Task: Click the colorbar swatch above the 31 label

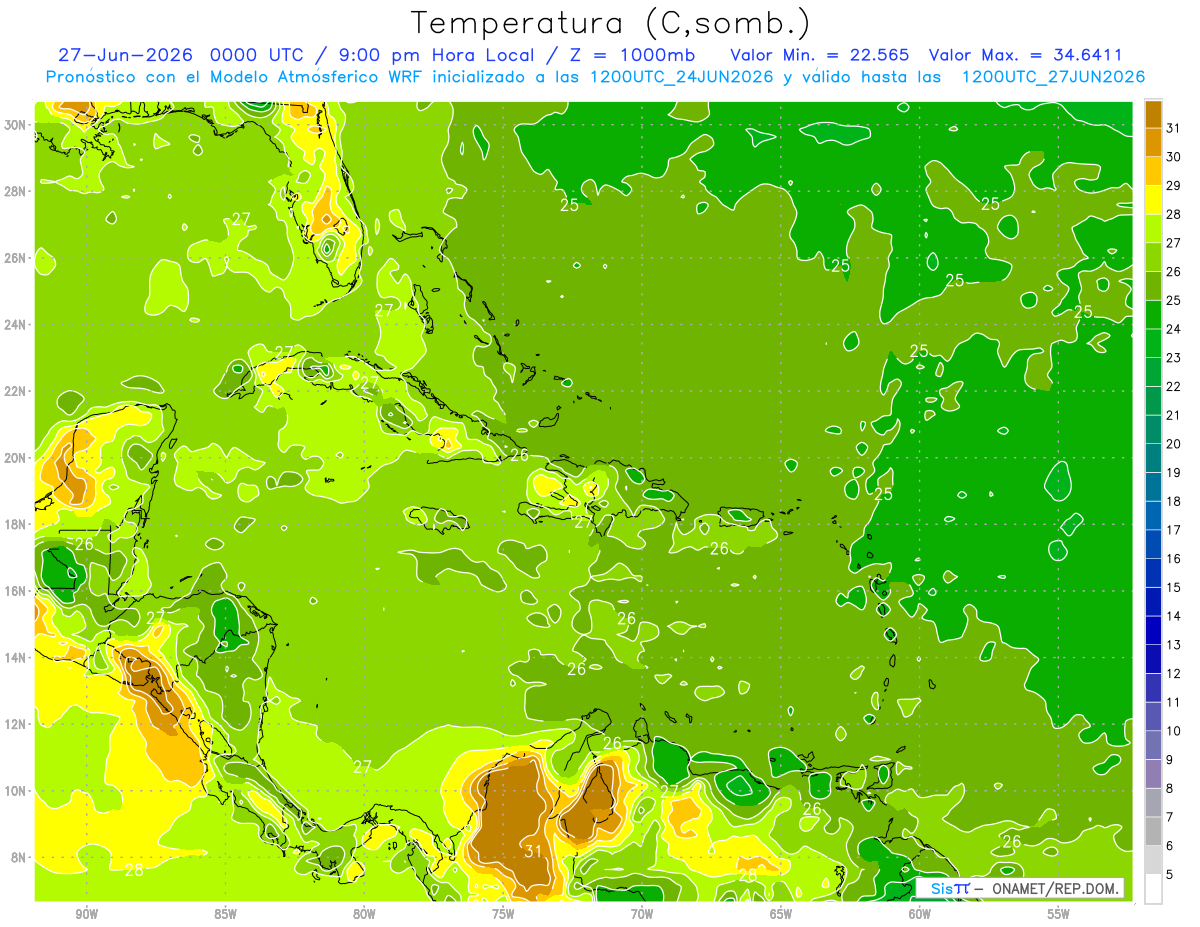Action: click(x=1153, y=114)
